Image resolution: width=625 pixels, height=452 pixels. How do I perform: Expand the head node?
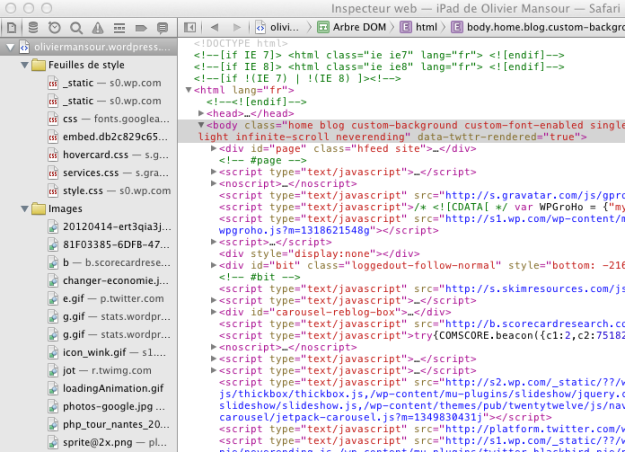point(201,113)
